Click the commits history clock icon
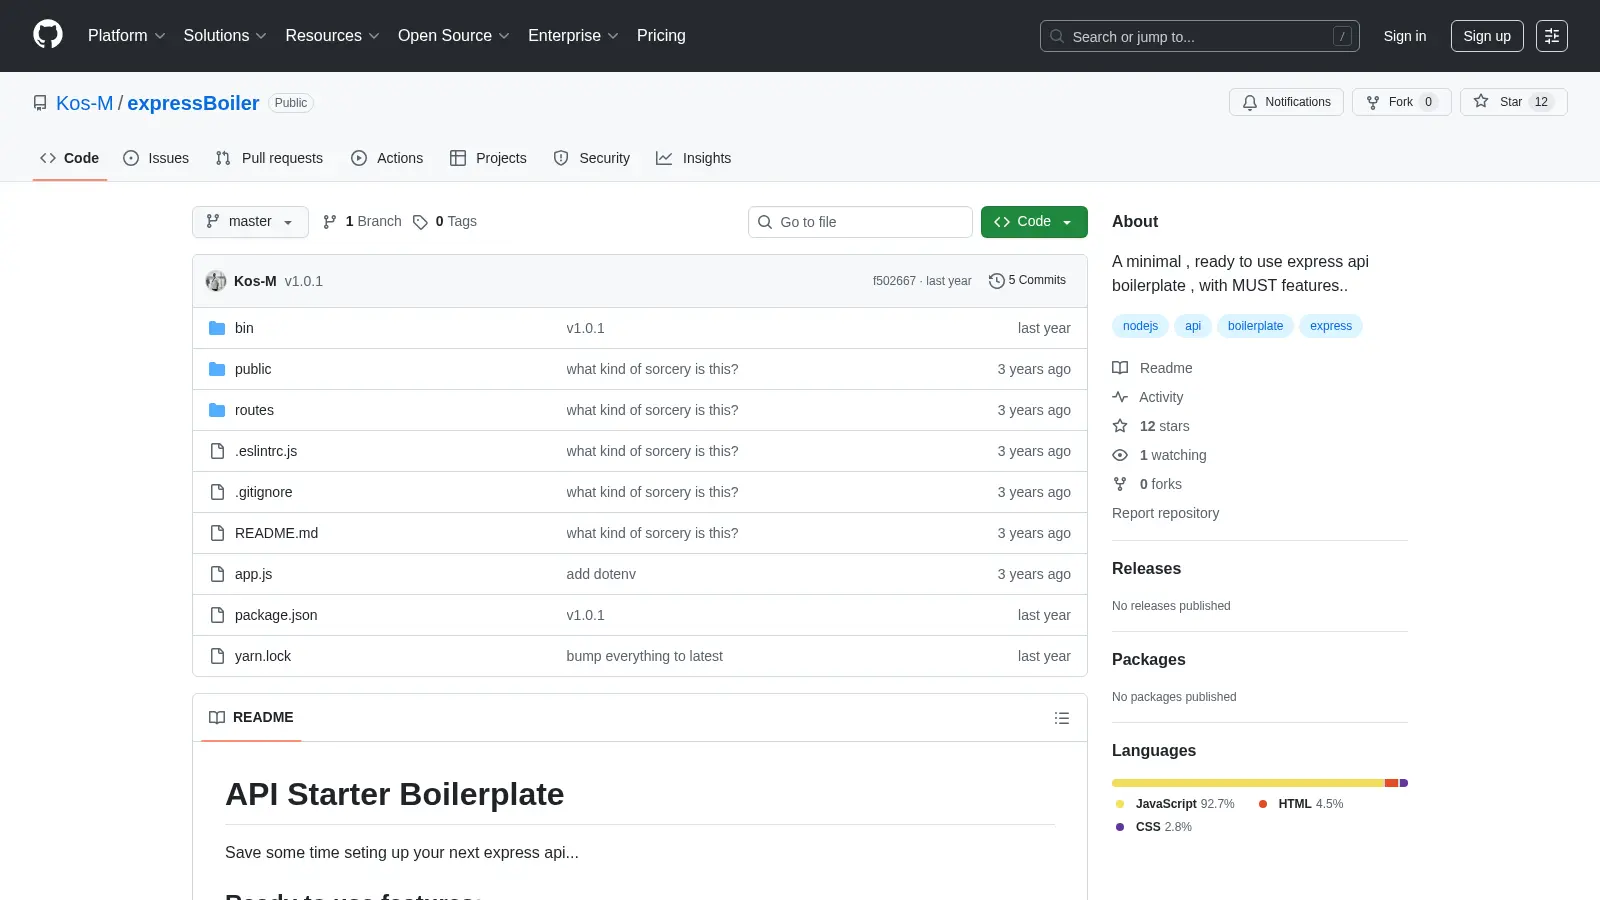 tap(996, 281)
